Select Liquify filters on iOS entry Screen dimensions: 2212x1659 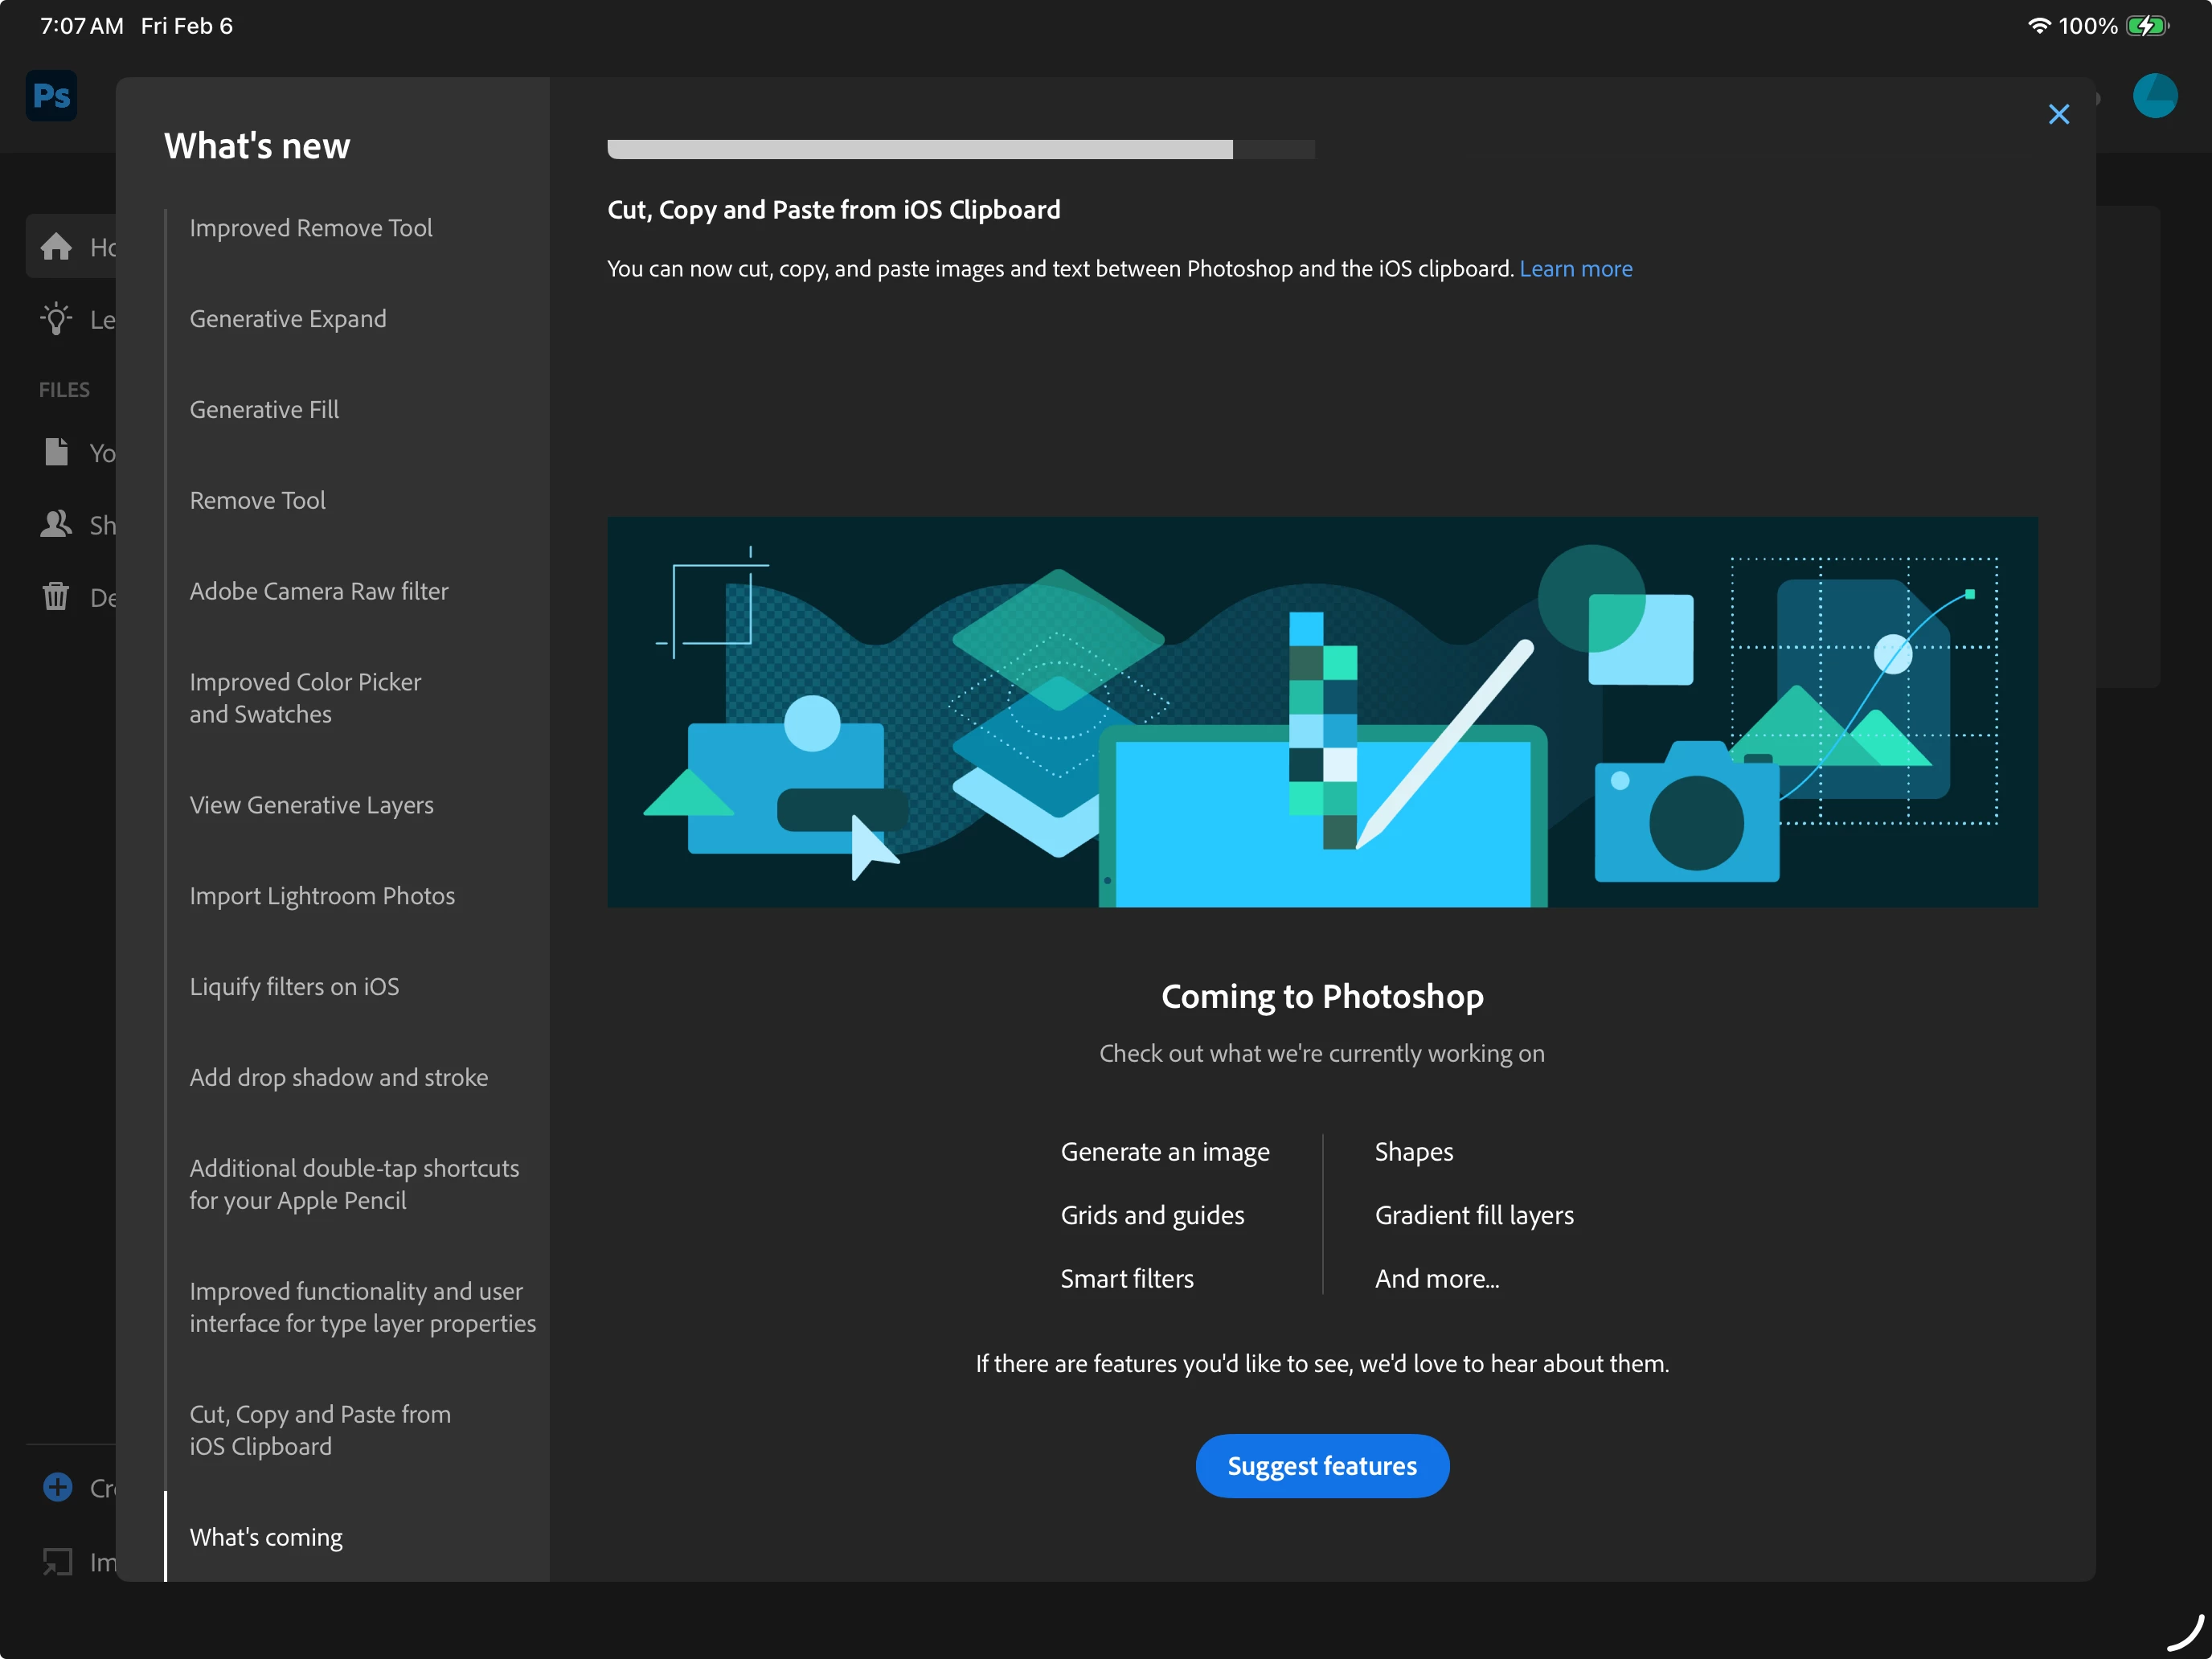click(x=294, y=986)
